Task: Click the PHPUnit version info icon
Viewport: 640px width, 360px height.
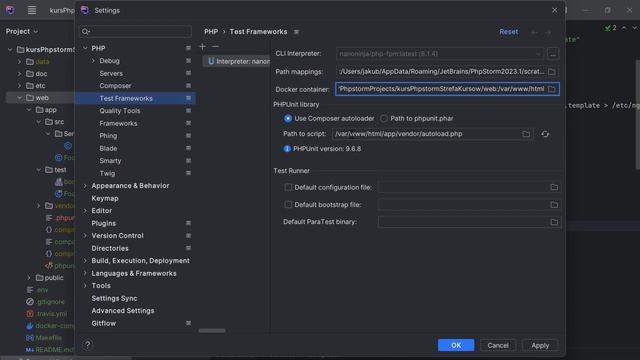Action: 287,149
